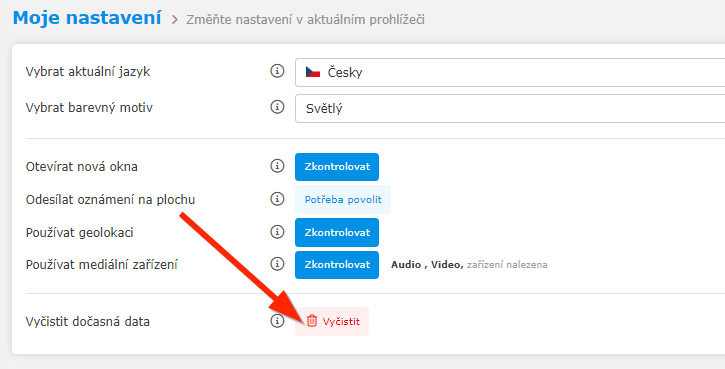Screen dimensions: 725x369
Task: Click Zkontrolovat button for media devices
Action: 337,265
